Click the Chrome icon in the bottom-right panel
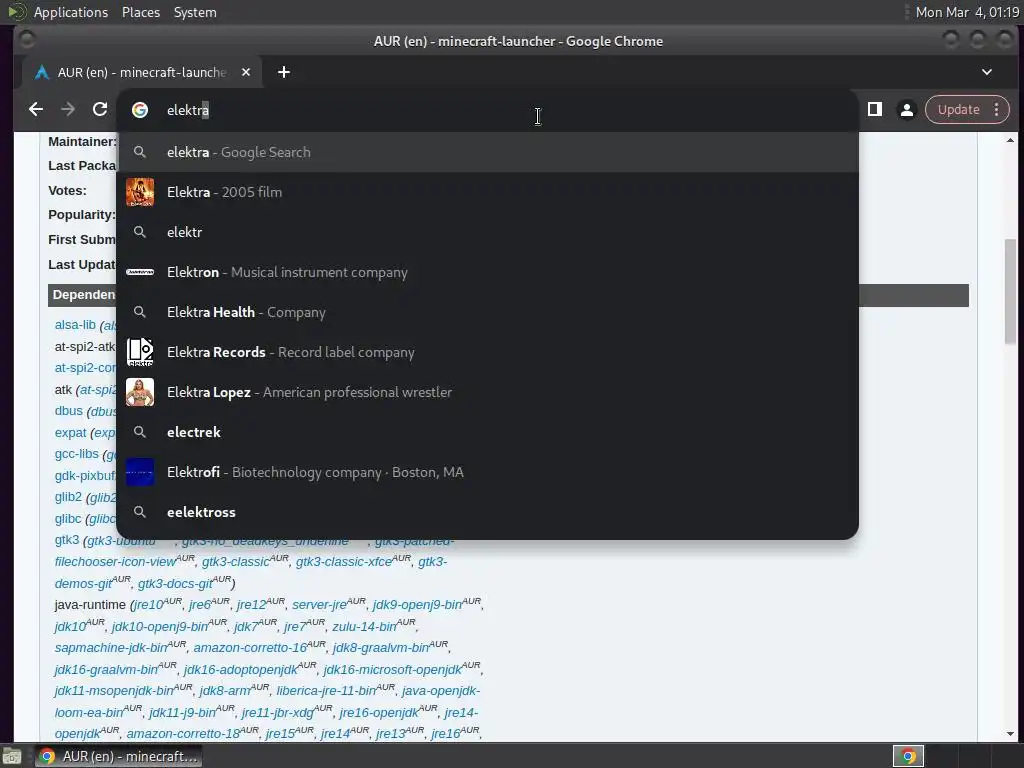The width and height of the screenshot is (1024, 768). pyautogui.click(x=908, y=756)
